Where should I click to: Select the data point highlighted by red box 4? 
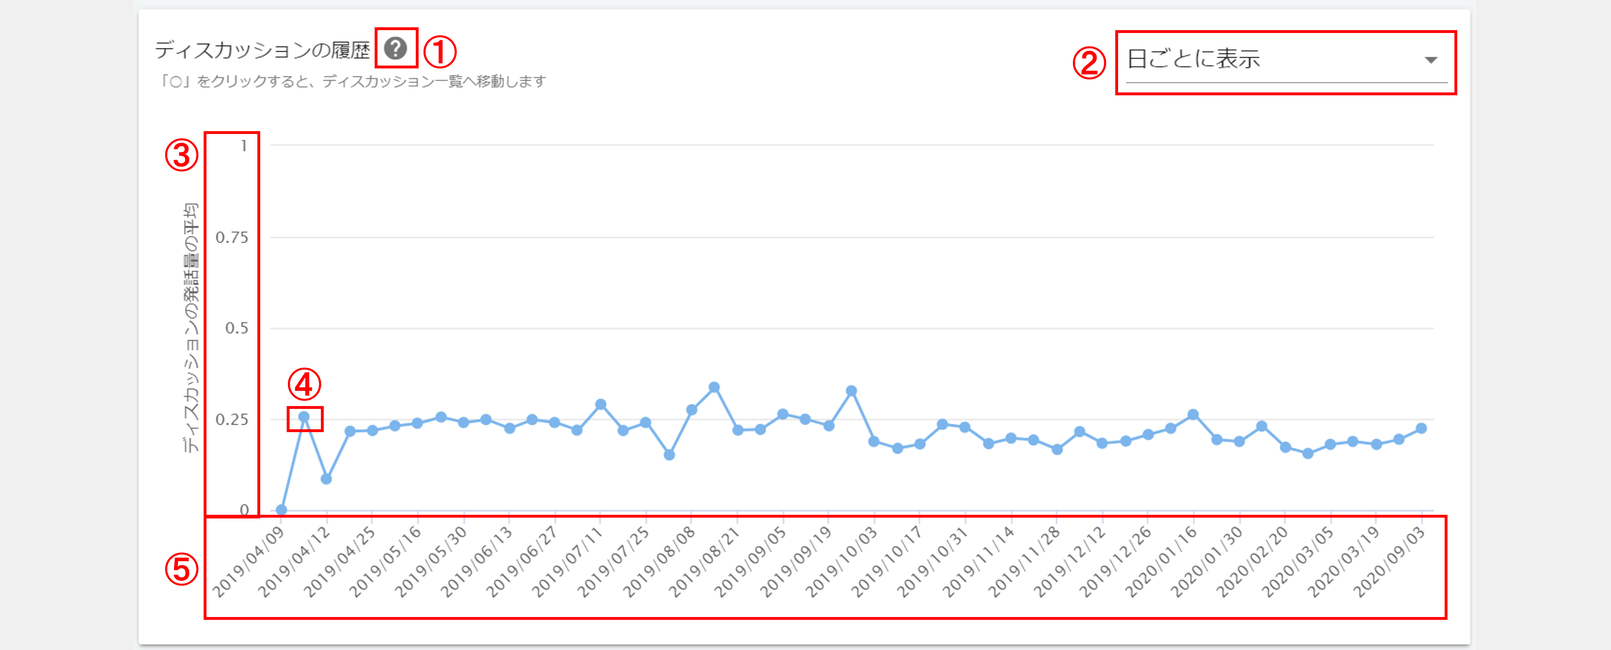[x=304, y=417]
